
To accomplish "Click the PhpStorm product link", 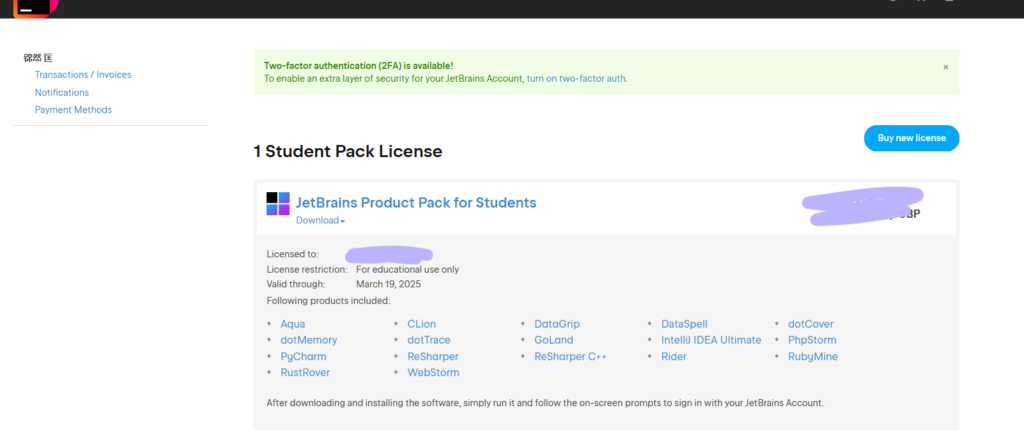I will click(x=812, y=340).
